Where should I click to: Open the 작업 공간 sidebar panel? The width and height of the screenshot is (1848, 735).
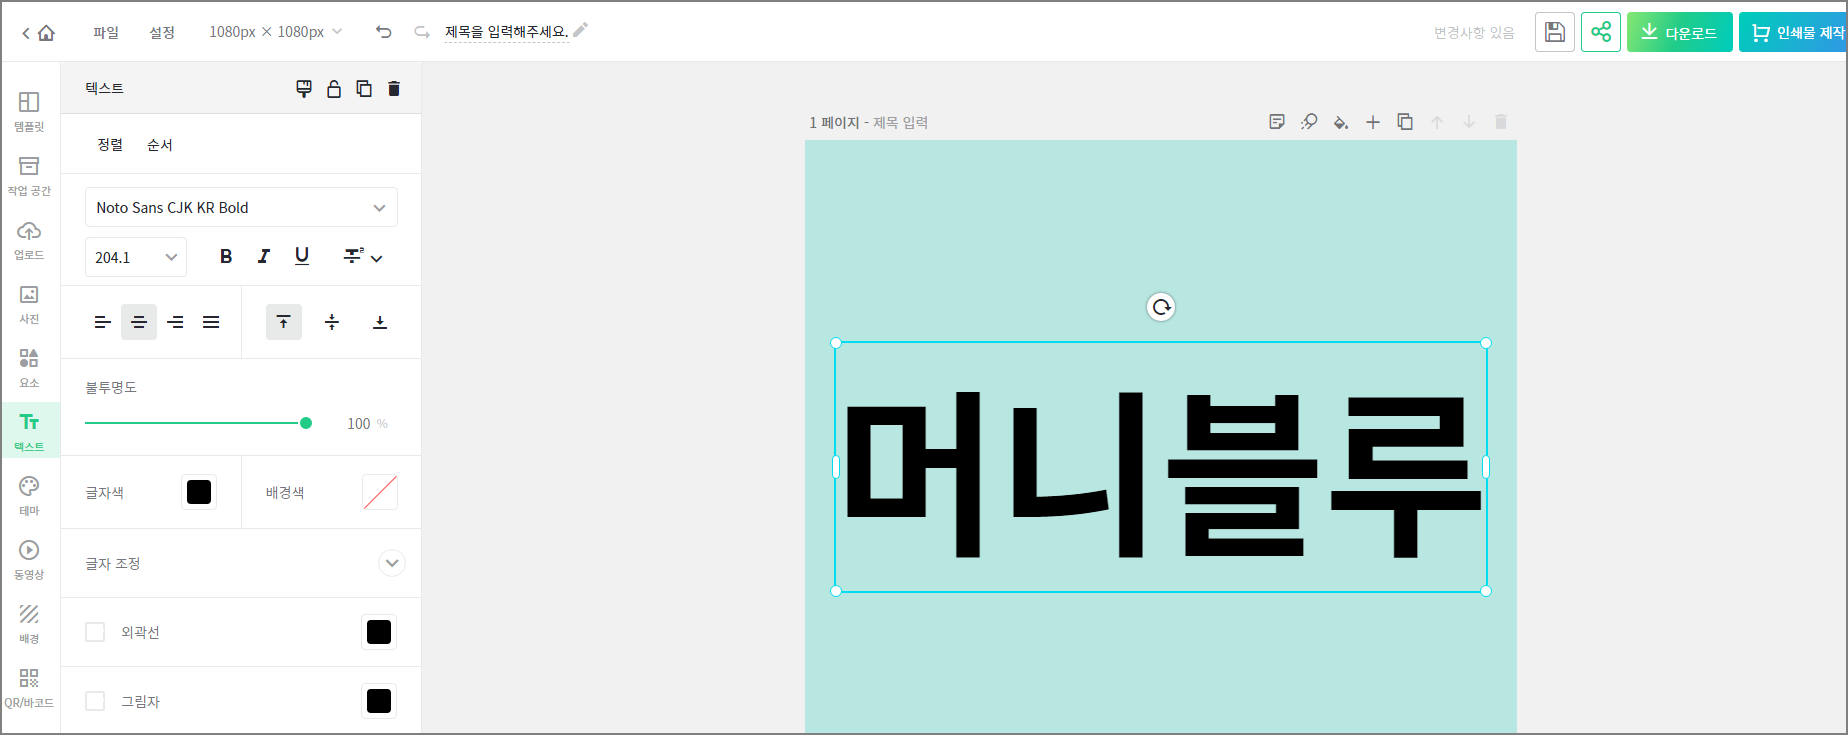tap(29, 175)
